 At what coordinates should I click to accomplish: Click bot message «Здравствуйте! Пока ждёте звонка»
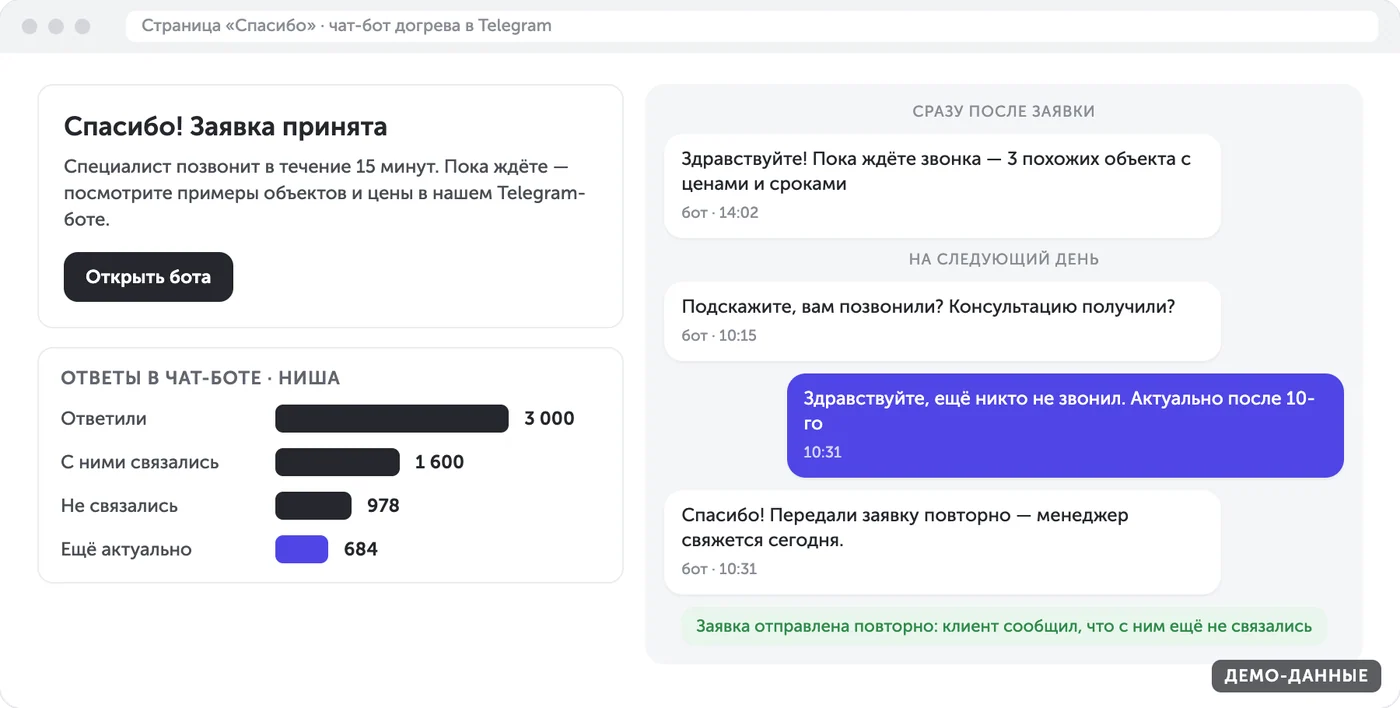pos(942,186)
